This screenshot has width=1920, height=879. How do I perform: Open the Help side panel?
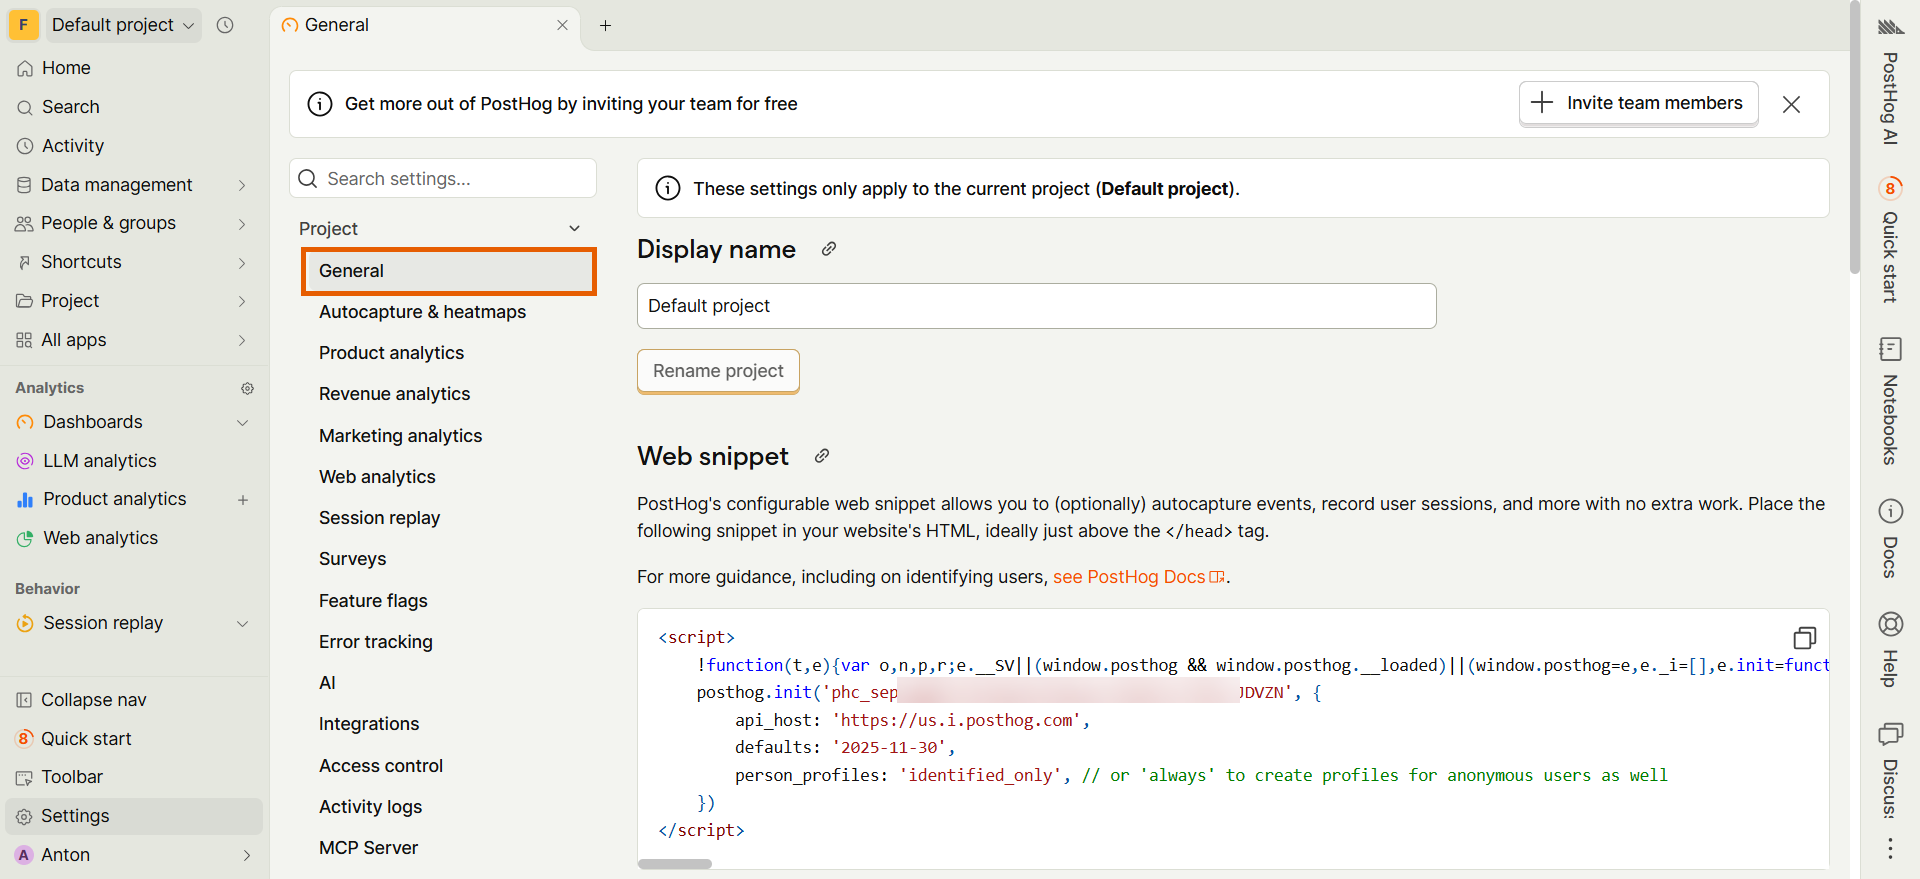pos(1890,648)
